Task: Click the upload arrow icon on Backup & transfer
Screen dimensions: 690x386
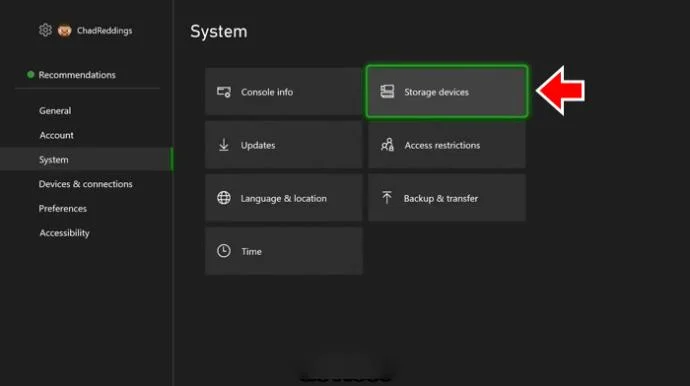Action: click(x=387, y=198)
